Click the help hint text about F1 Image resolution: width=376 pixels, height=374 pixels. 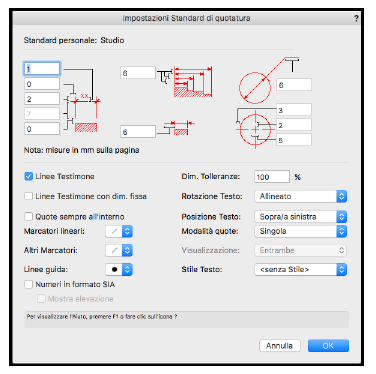(x=102, y=317)
